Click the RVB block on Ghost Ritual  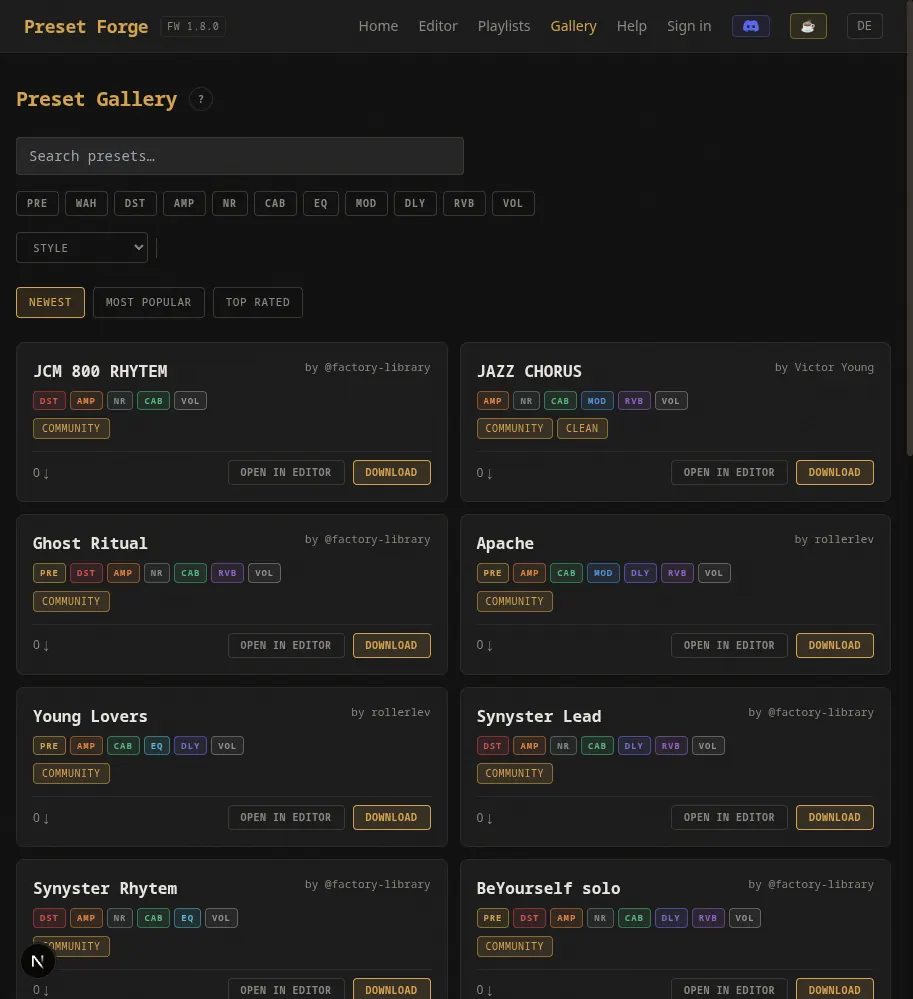click(x=227, y=573)
